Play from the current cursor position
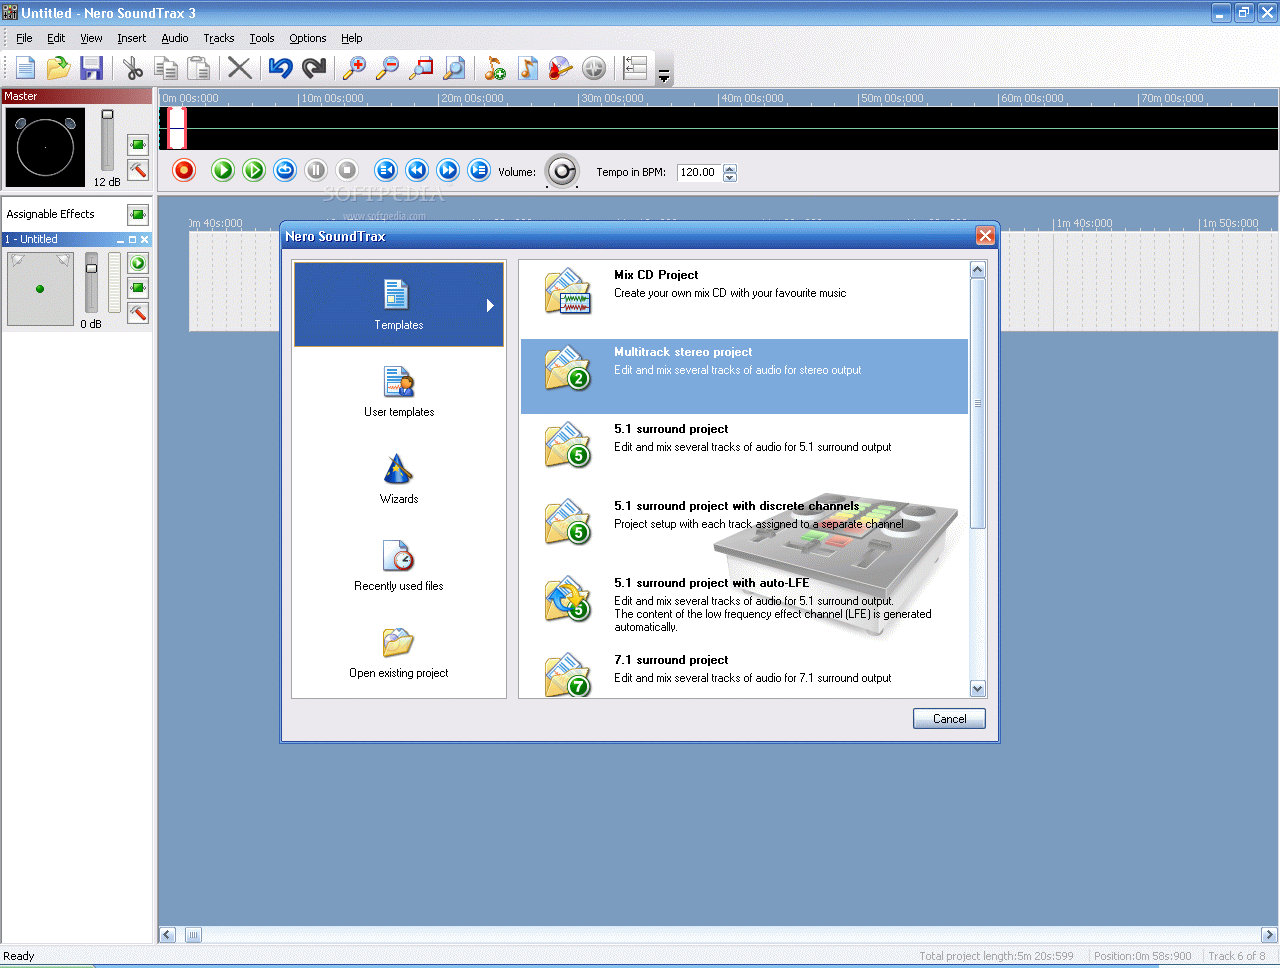Screen dimensions: 1280x968 pos(254,170)
